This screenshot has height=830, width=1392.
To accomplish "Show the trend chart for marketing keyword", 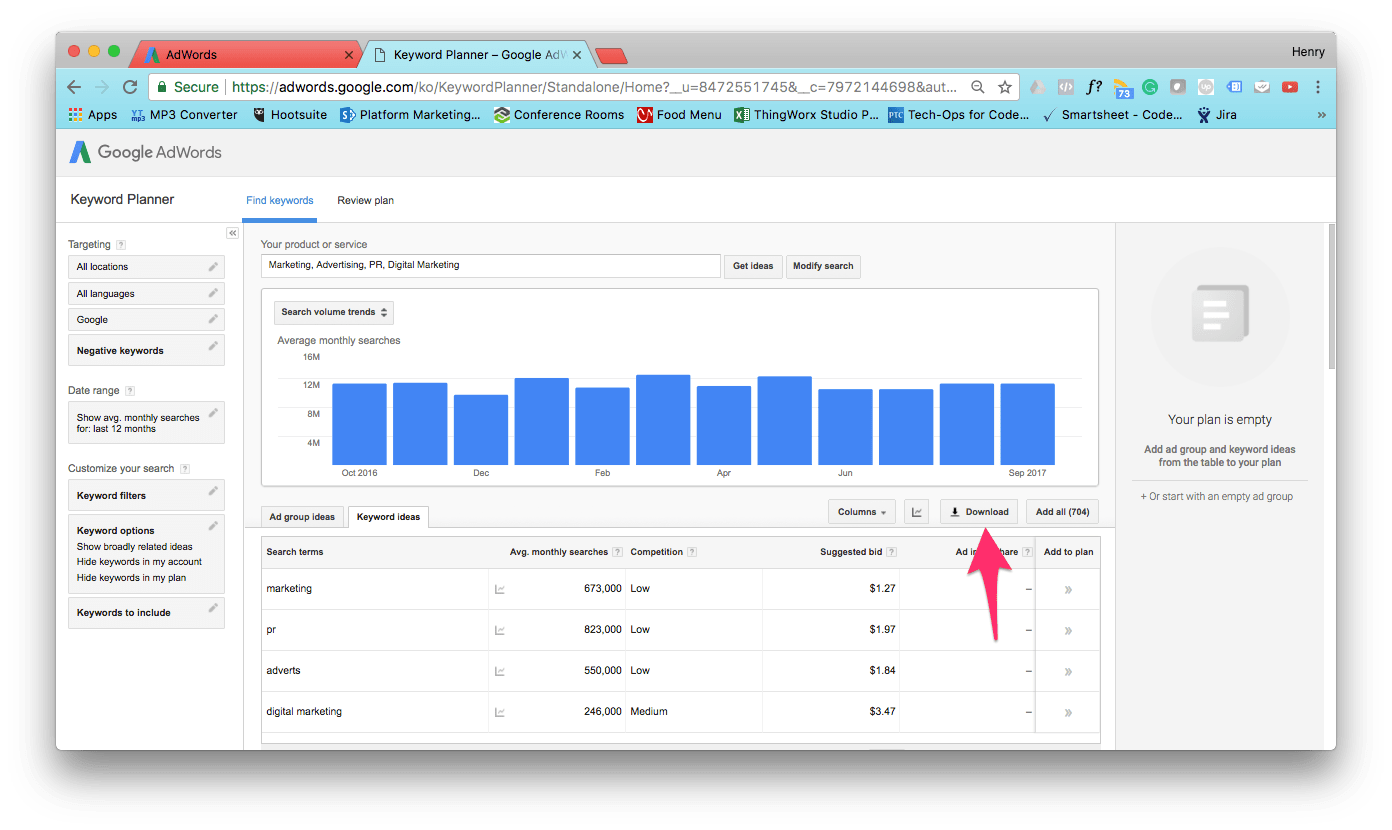I will coord(500,589).
